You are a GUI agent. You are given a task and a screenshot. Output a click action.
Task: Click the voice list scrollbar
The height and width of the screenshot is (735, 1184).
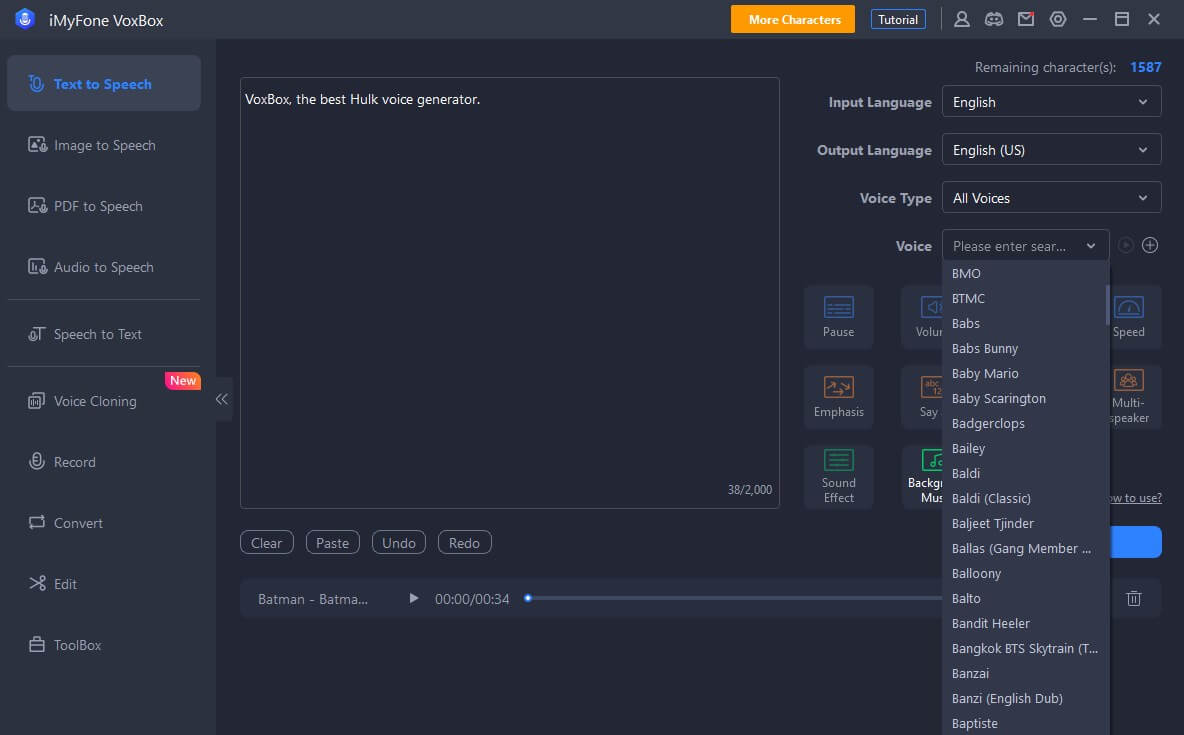point(1107,304)
